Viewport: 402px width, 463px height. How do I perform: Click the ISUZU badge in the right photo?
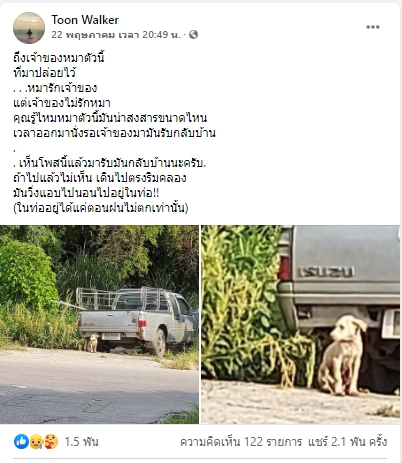tap(326, 272)
